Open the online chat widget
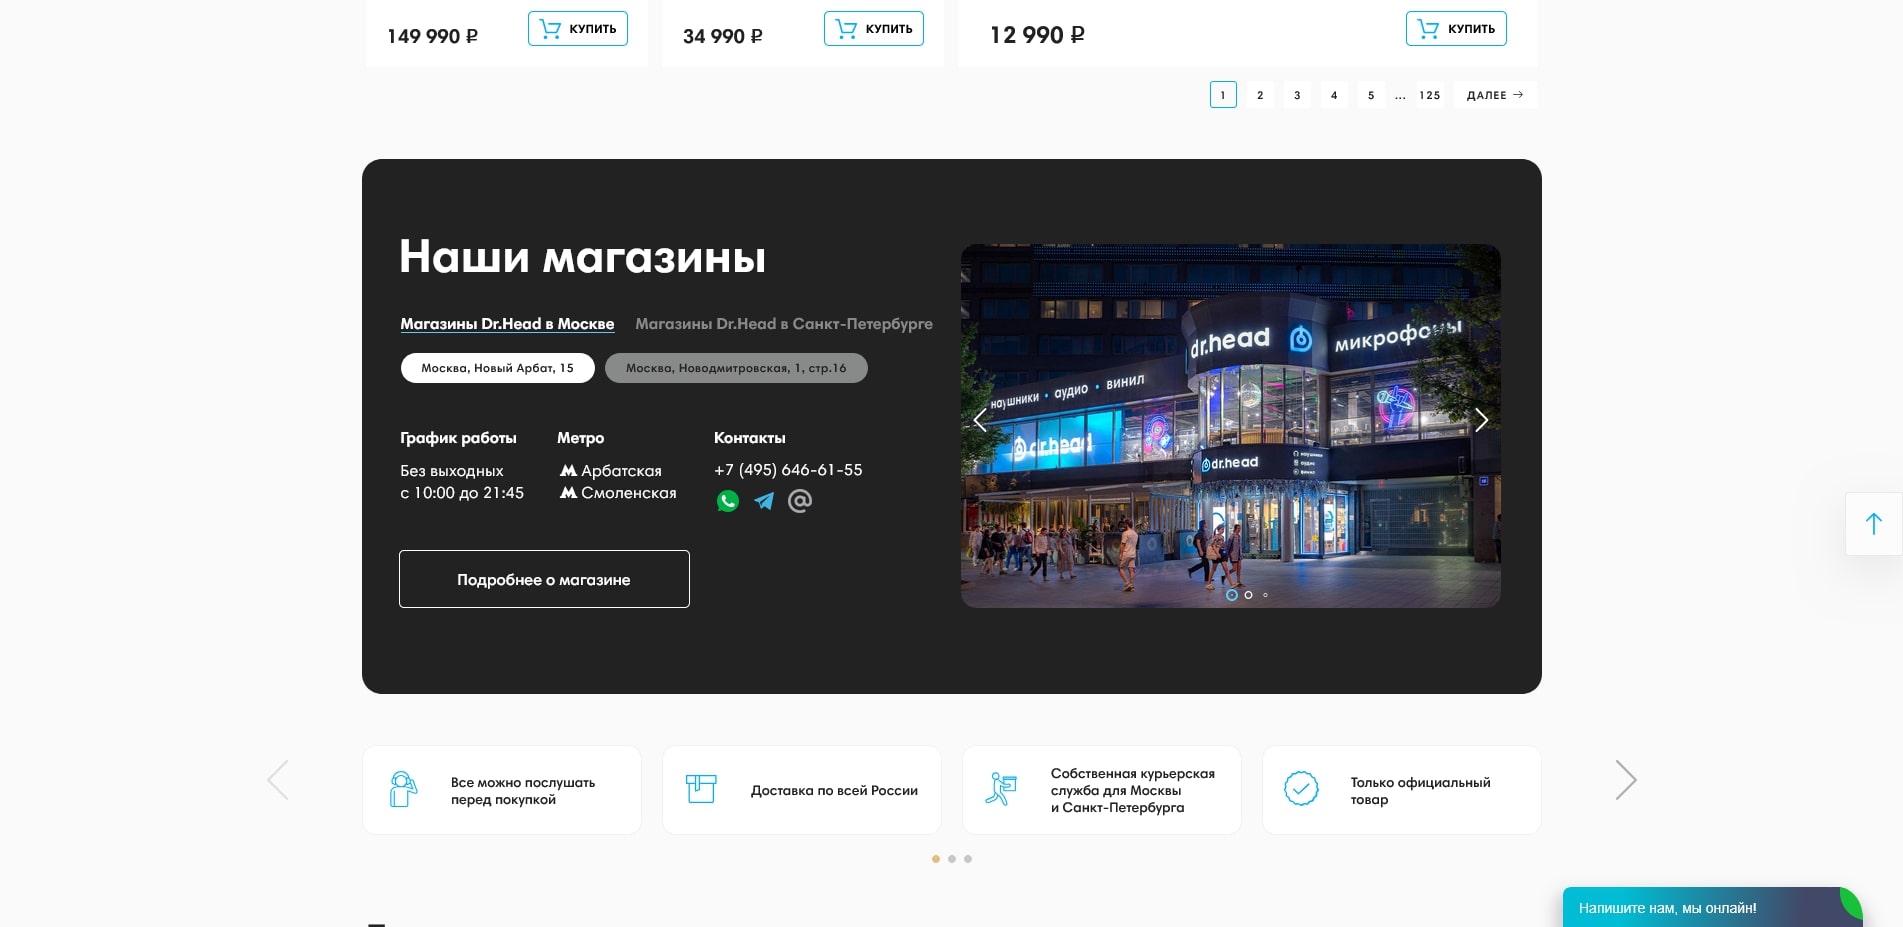Viewport: 1903px width, 927px height. point(1700,908)
